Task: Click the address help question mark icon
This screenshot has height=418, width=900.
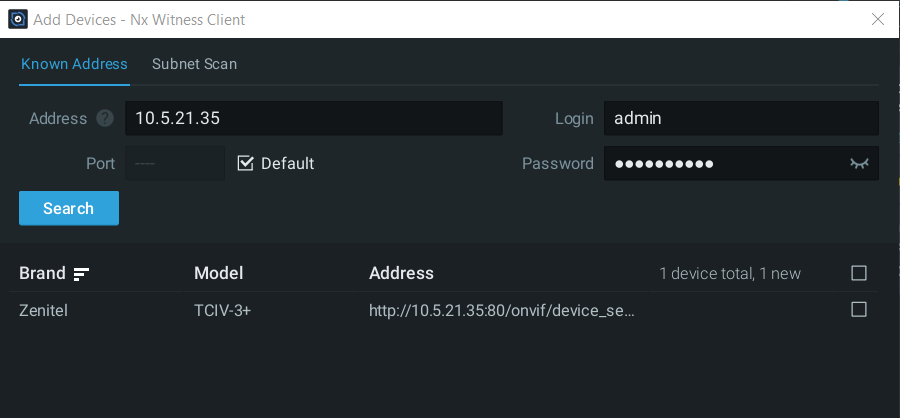Action: (105, 119)
